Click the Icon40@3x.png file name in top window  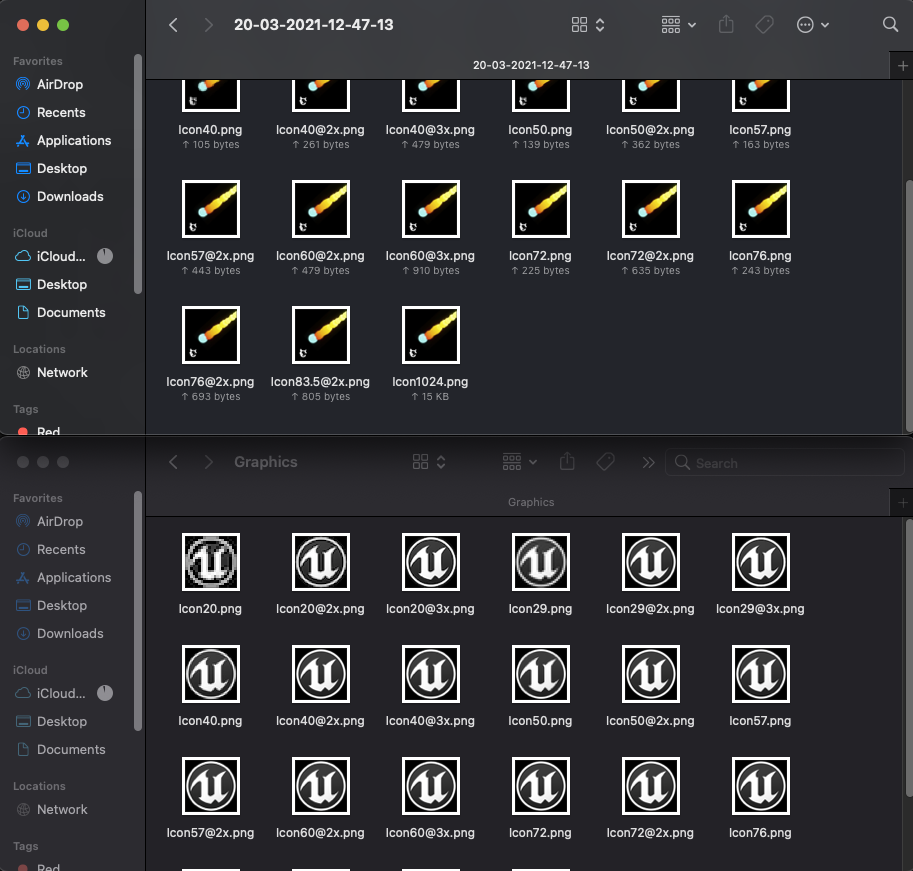point(430,130)
